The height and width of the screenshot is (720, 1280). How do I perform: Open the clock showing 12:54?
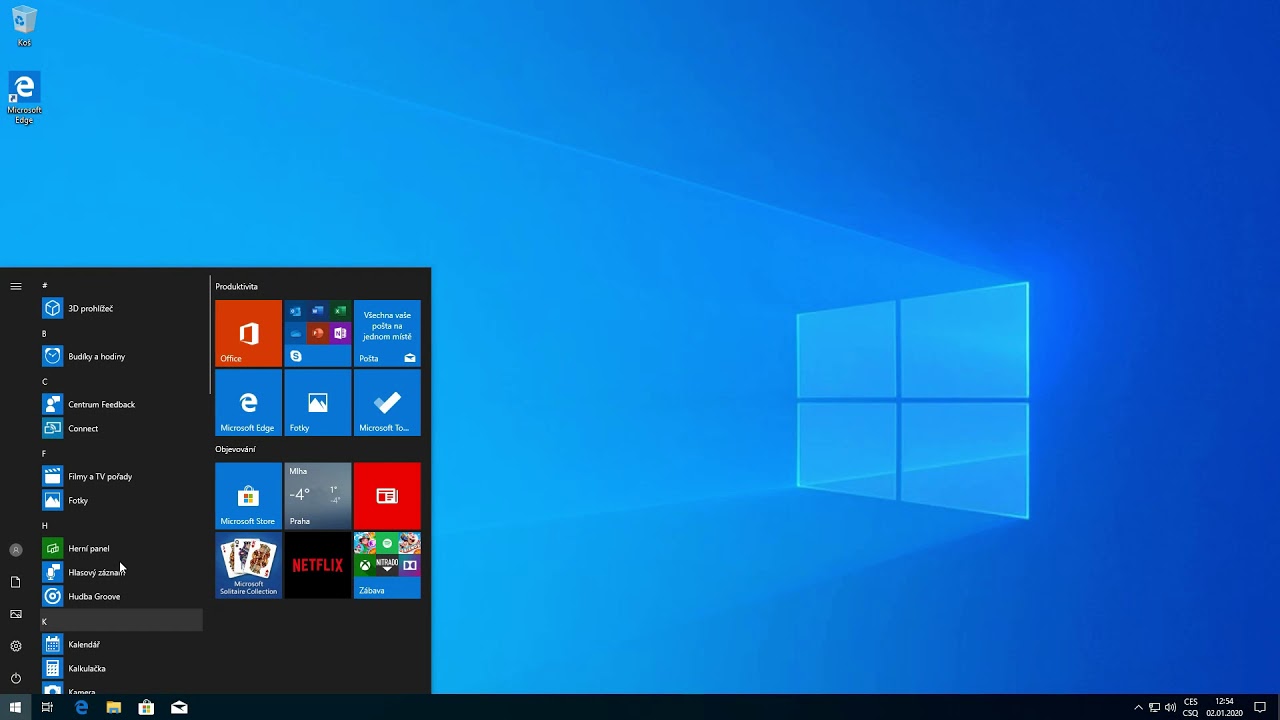[1224, 707]
